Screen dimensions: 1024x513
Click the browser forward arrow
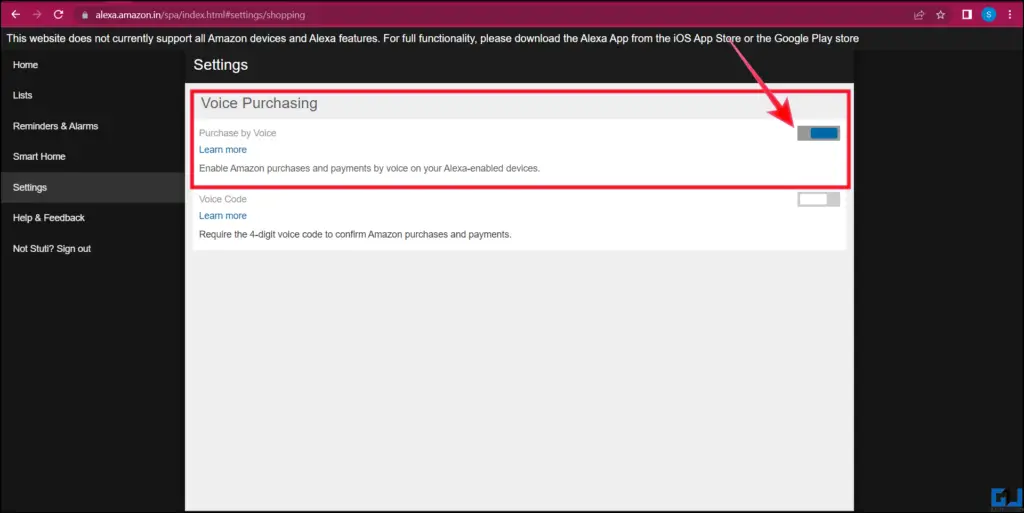37,14
